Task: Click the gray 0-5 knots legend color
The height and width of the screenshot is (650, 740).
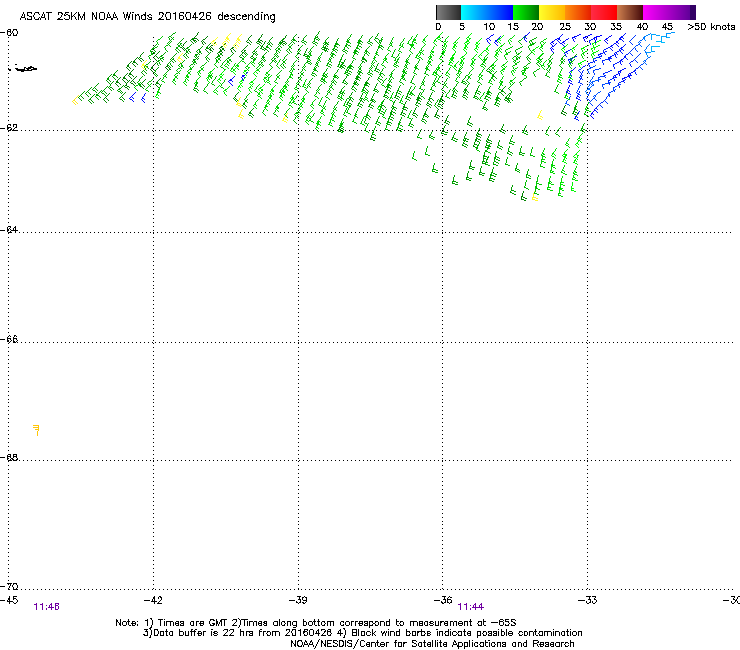Action: pos(448,12)
